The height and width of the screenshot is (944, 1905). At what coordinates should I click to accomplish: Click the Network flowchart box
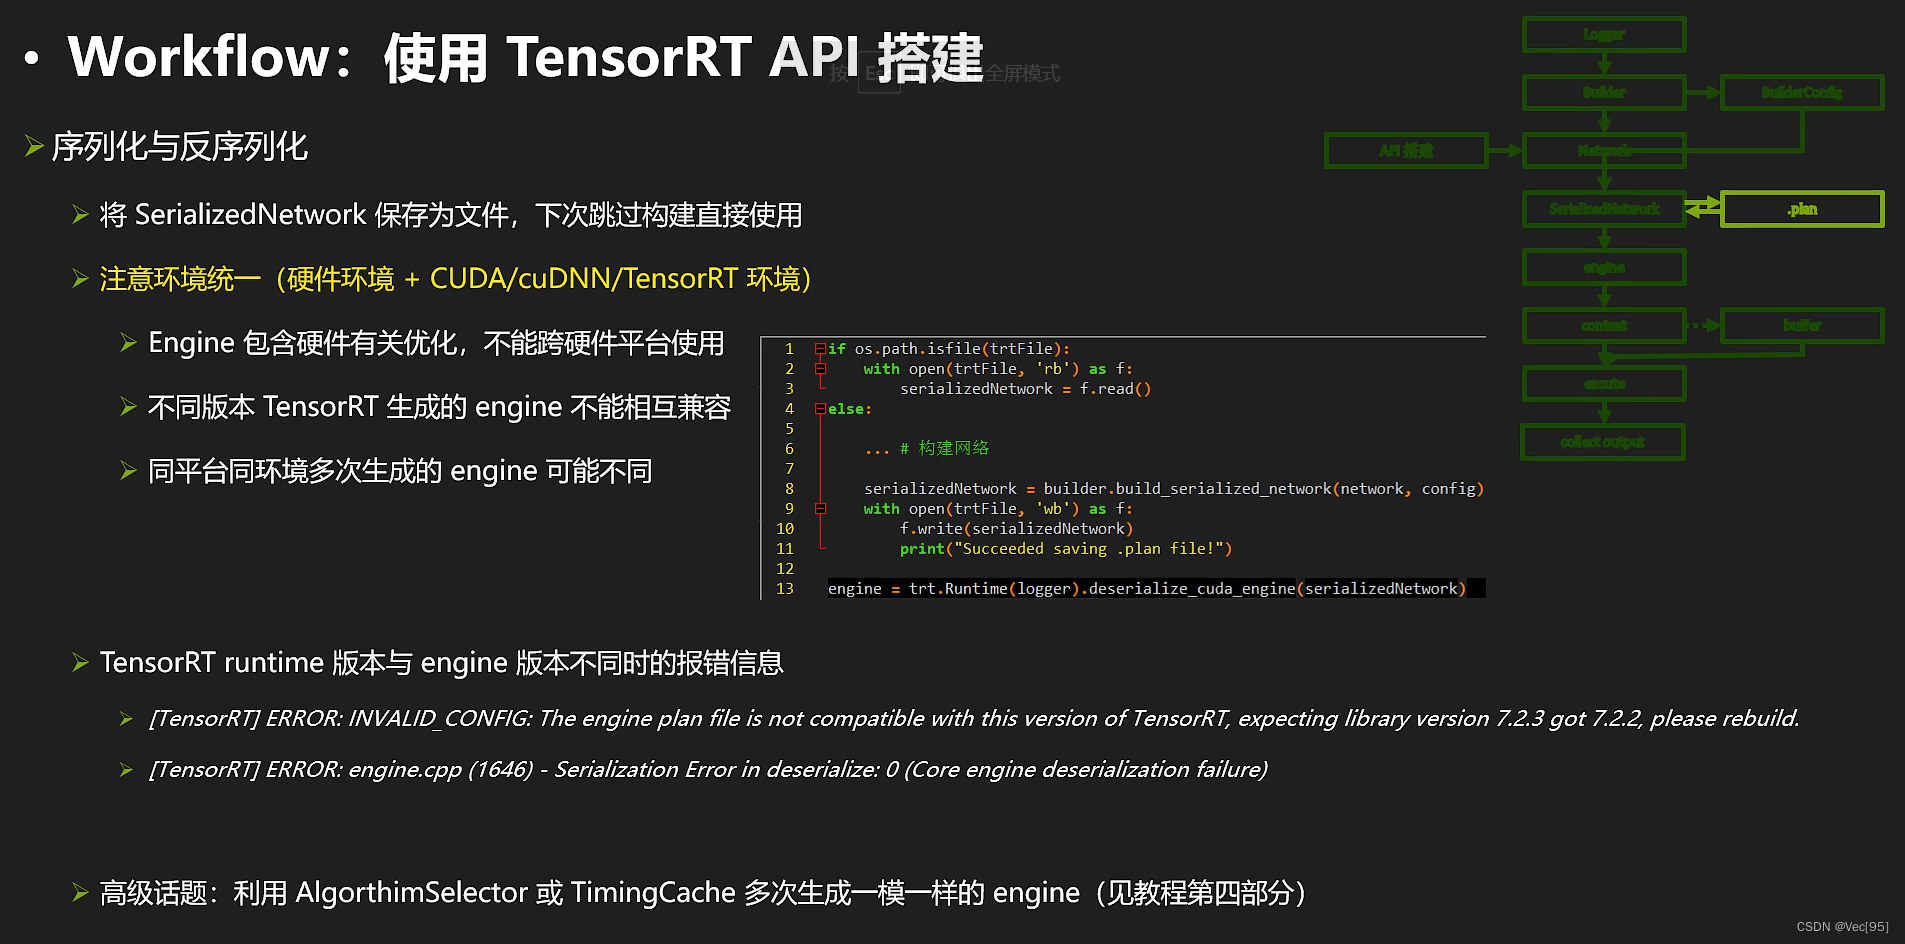(1604, 150)
